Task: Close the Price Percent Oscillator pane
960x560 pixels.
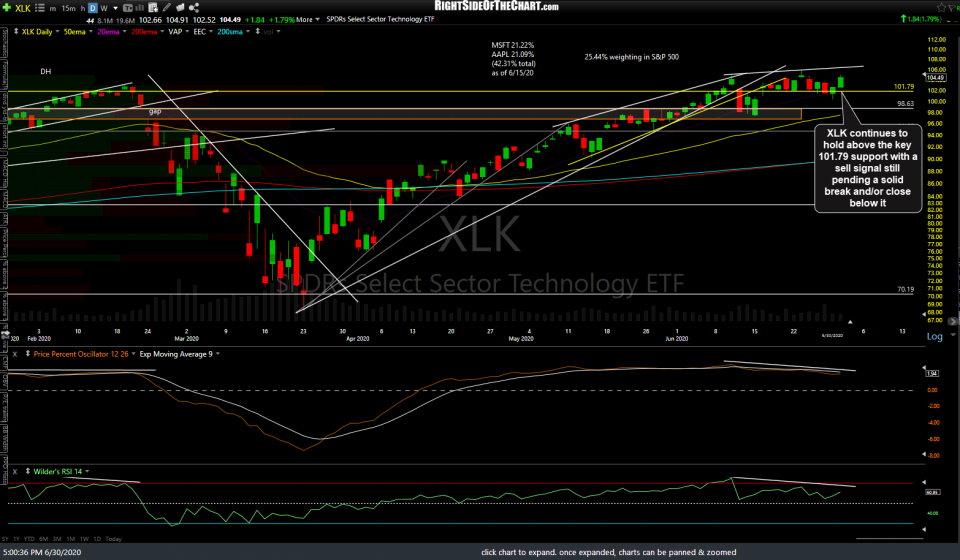Action: 15,354
